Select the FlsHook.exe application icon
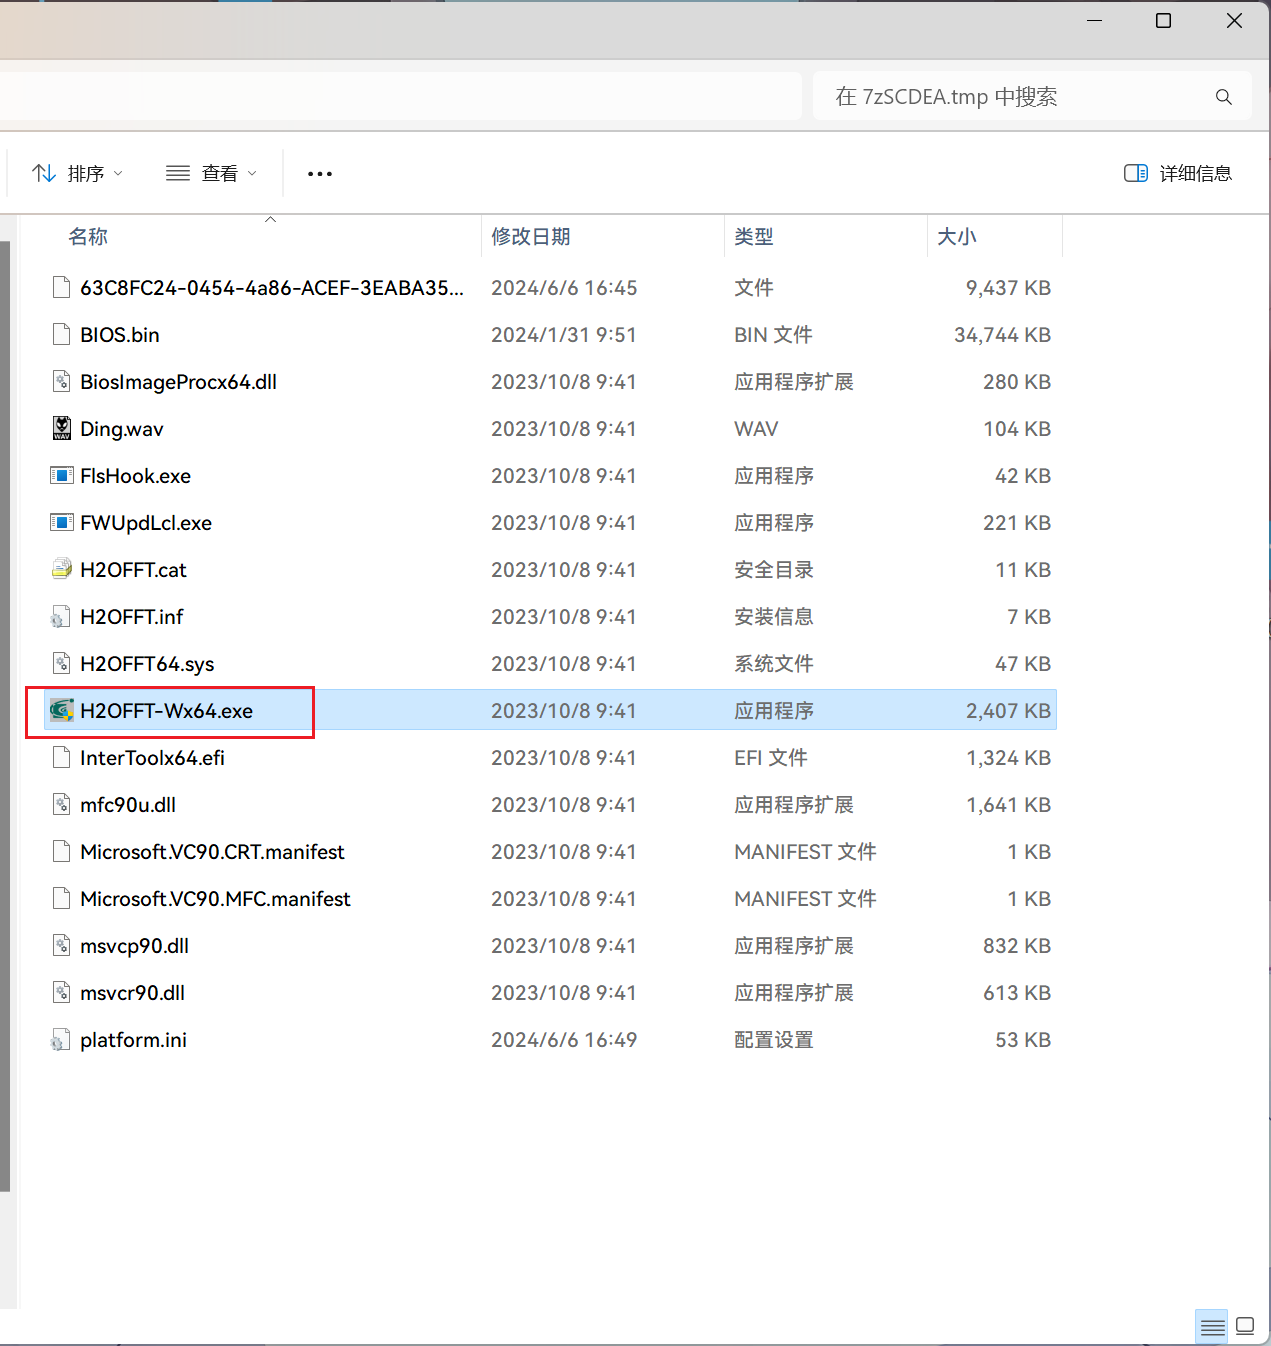The width and height of the screenshot is (1271, 1346). coord(62,476)
